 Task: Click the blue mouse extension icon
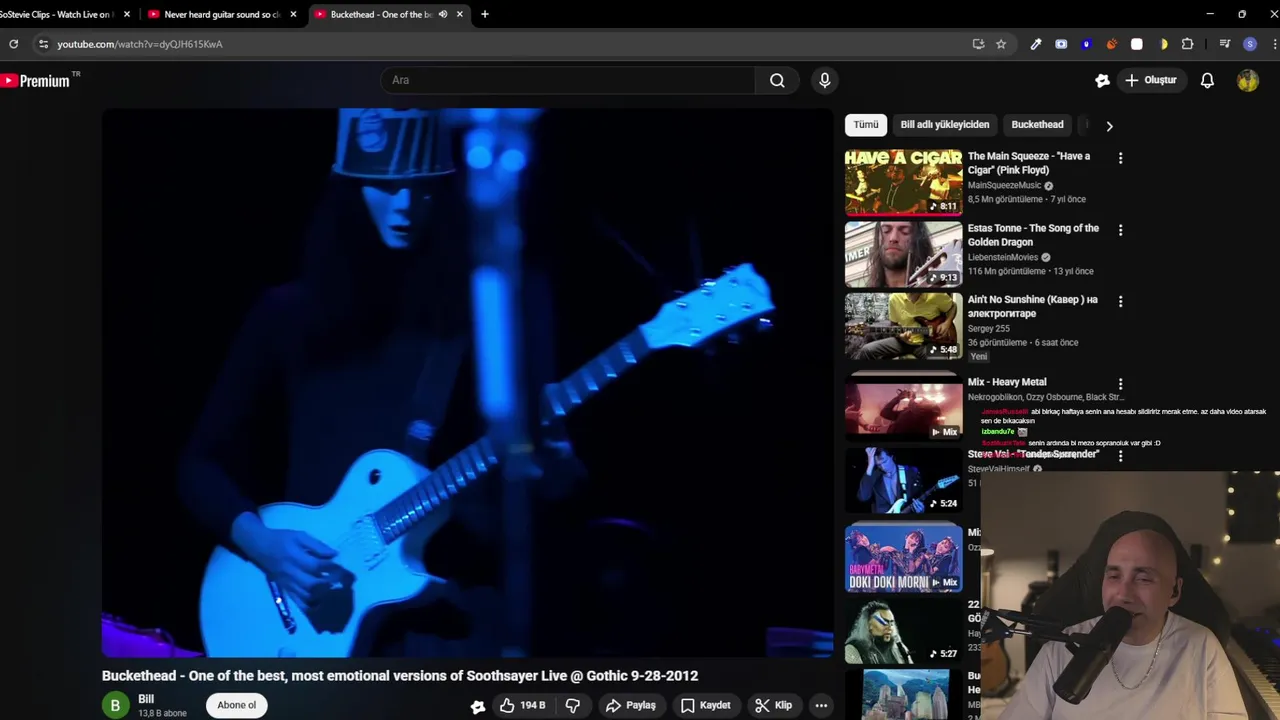click(1086, 44)
